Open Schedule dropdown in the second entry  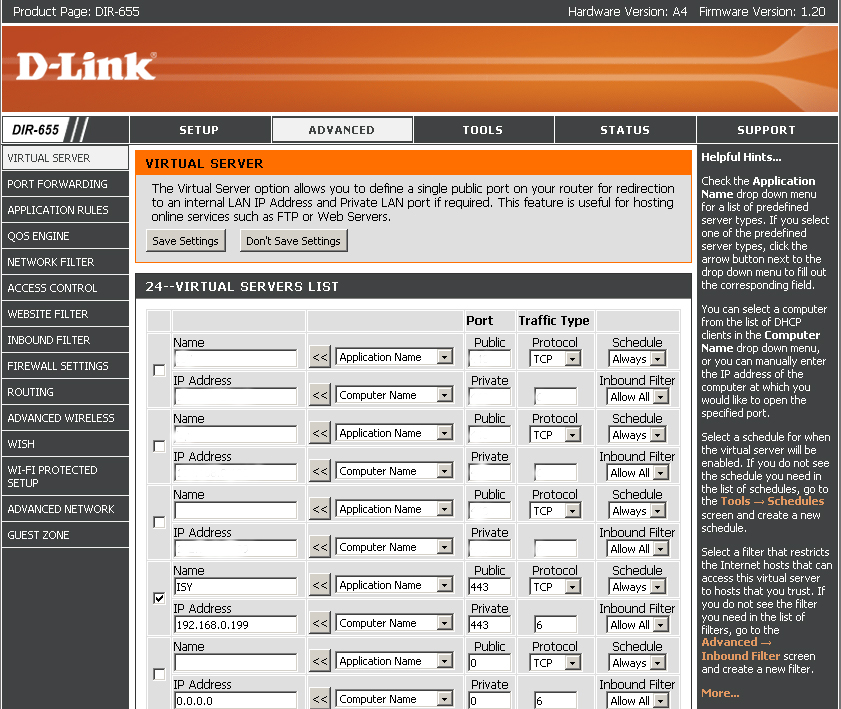click(637, 435)
